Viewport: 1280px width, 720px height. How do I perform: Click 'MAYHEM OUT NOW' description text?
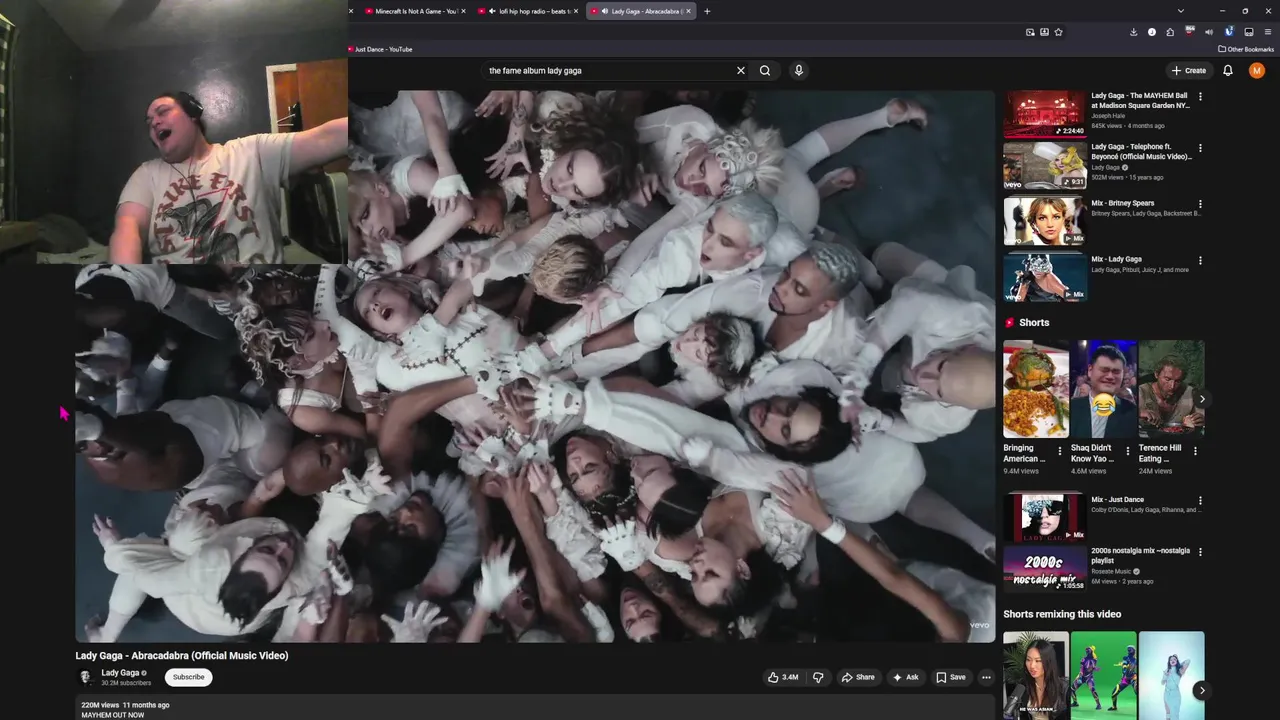[113, 715]
